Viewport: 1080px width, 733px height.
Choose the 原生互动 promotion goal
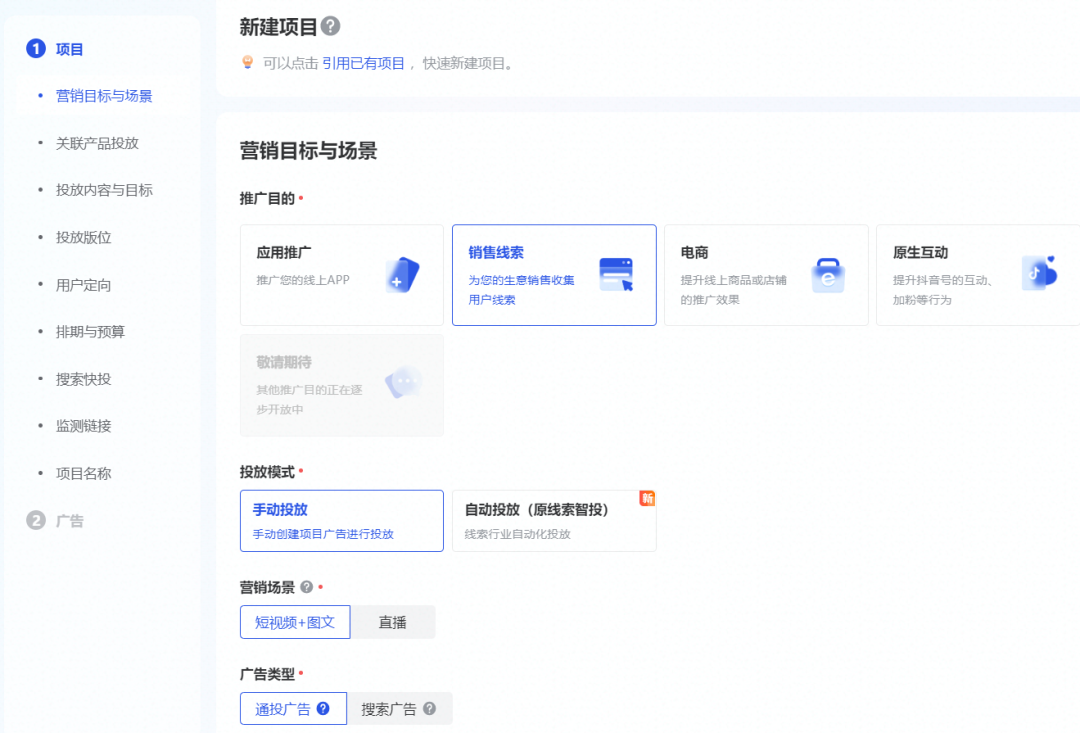click(x=978, y=275)
